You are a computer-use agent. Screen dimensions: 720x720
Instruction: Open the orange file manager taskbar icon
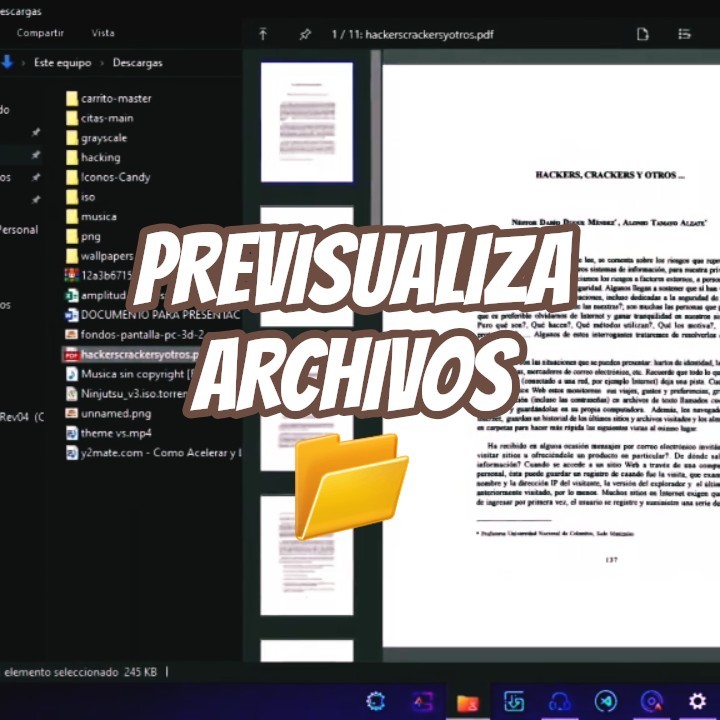coord(468,702)
